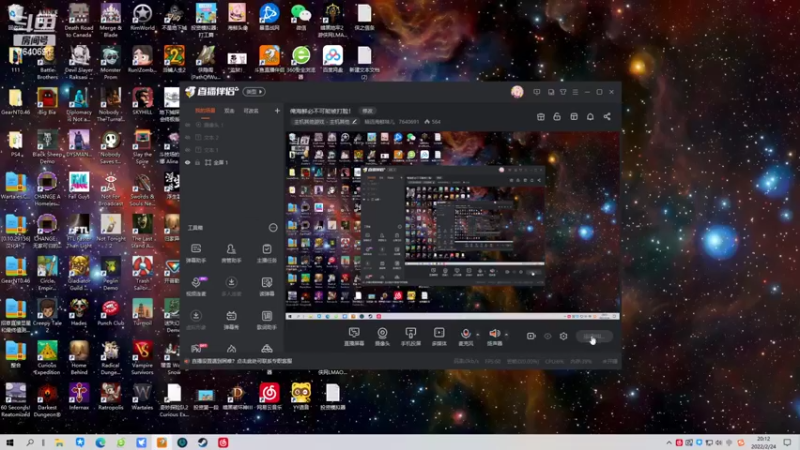This screenshot has width=800, height=450.
Task: Open the room manager assistant tool
Action: tap(231, 253)
